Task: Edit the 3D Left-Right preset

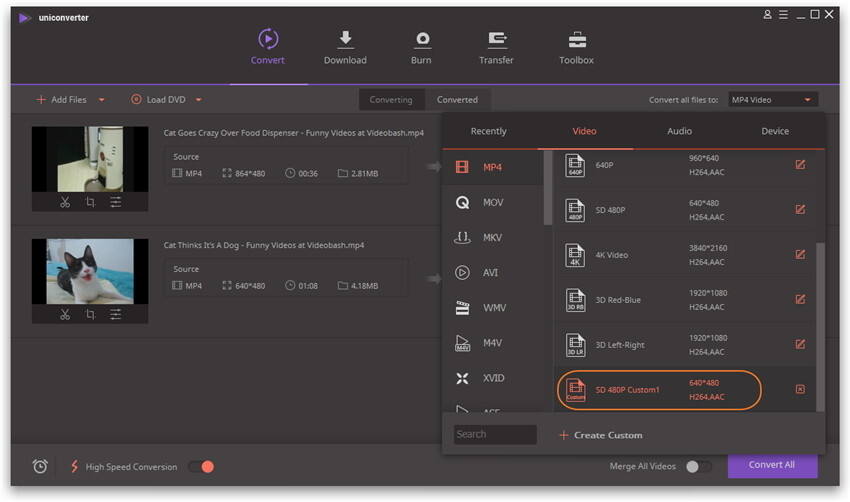Action: (800, 344)
